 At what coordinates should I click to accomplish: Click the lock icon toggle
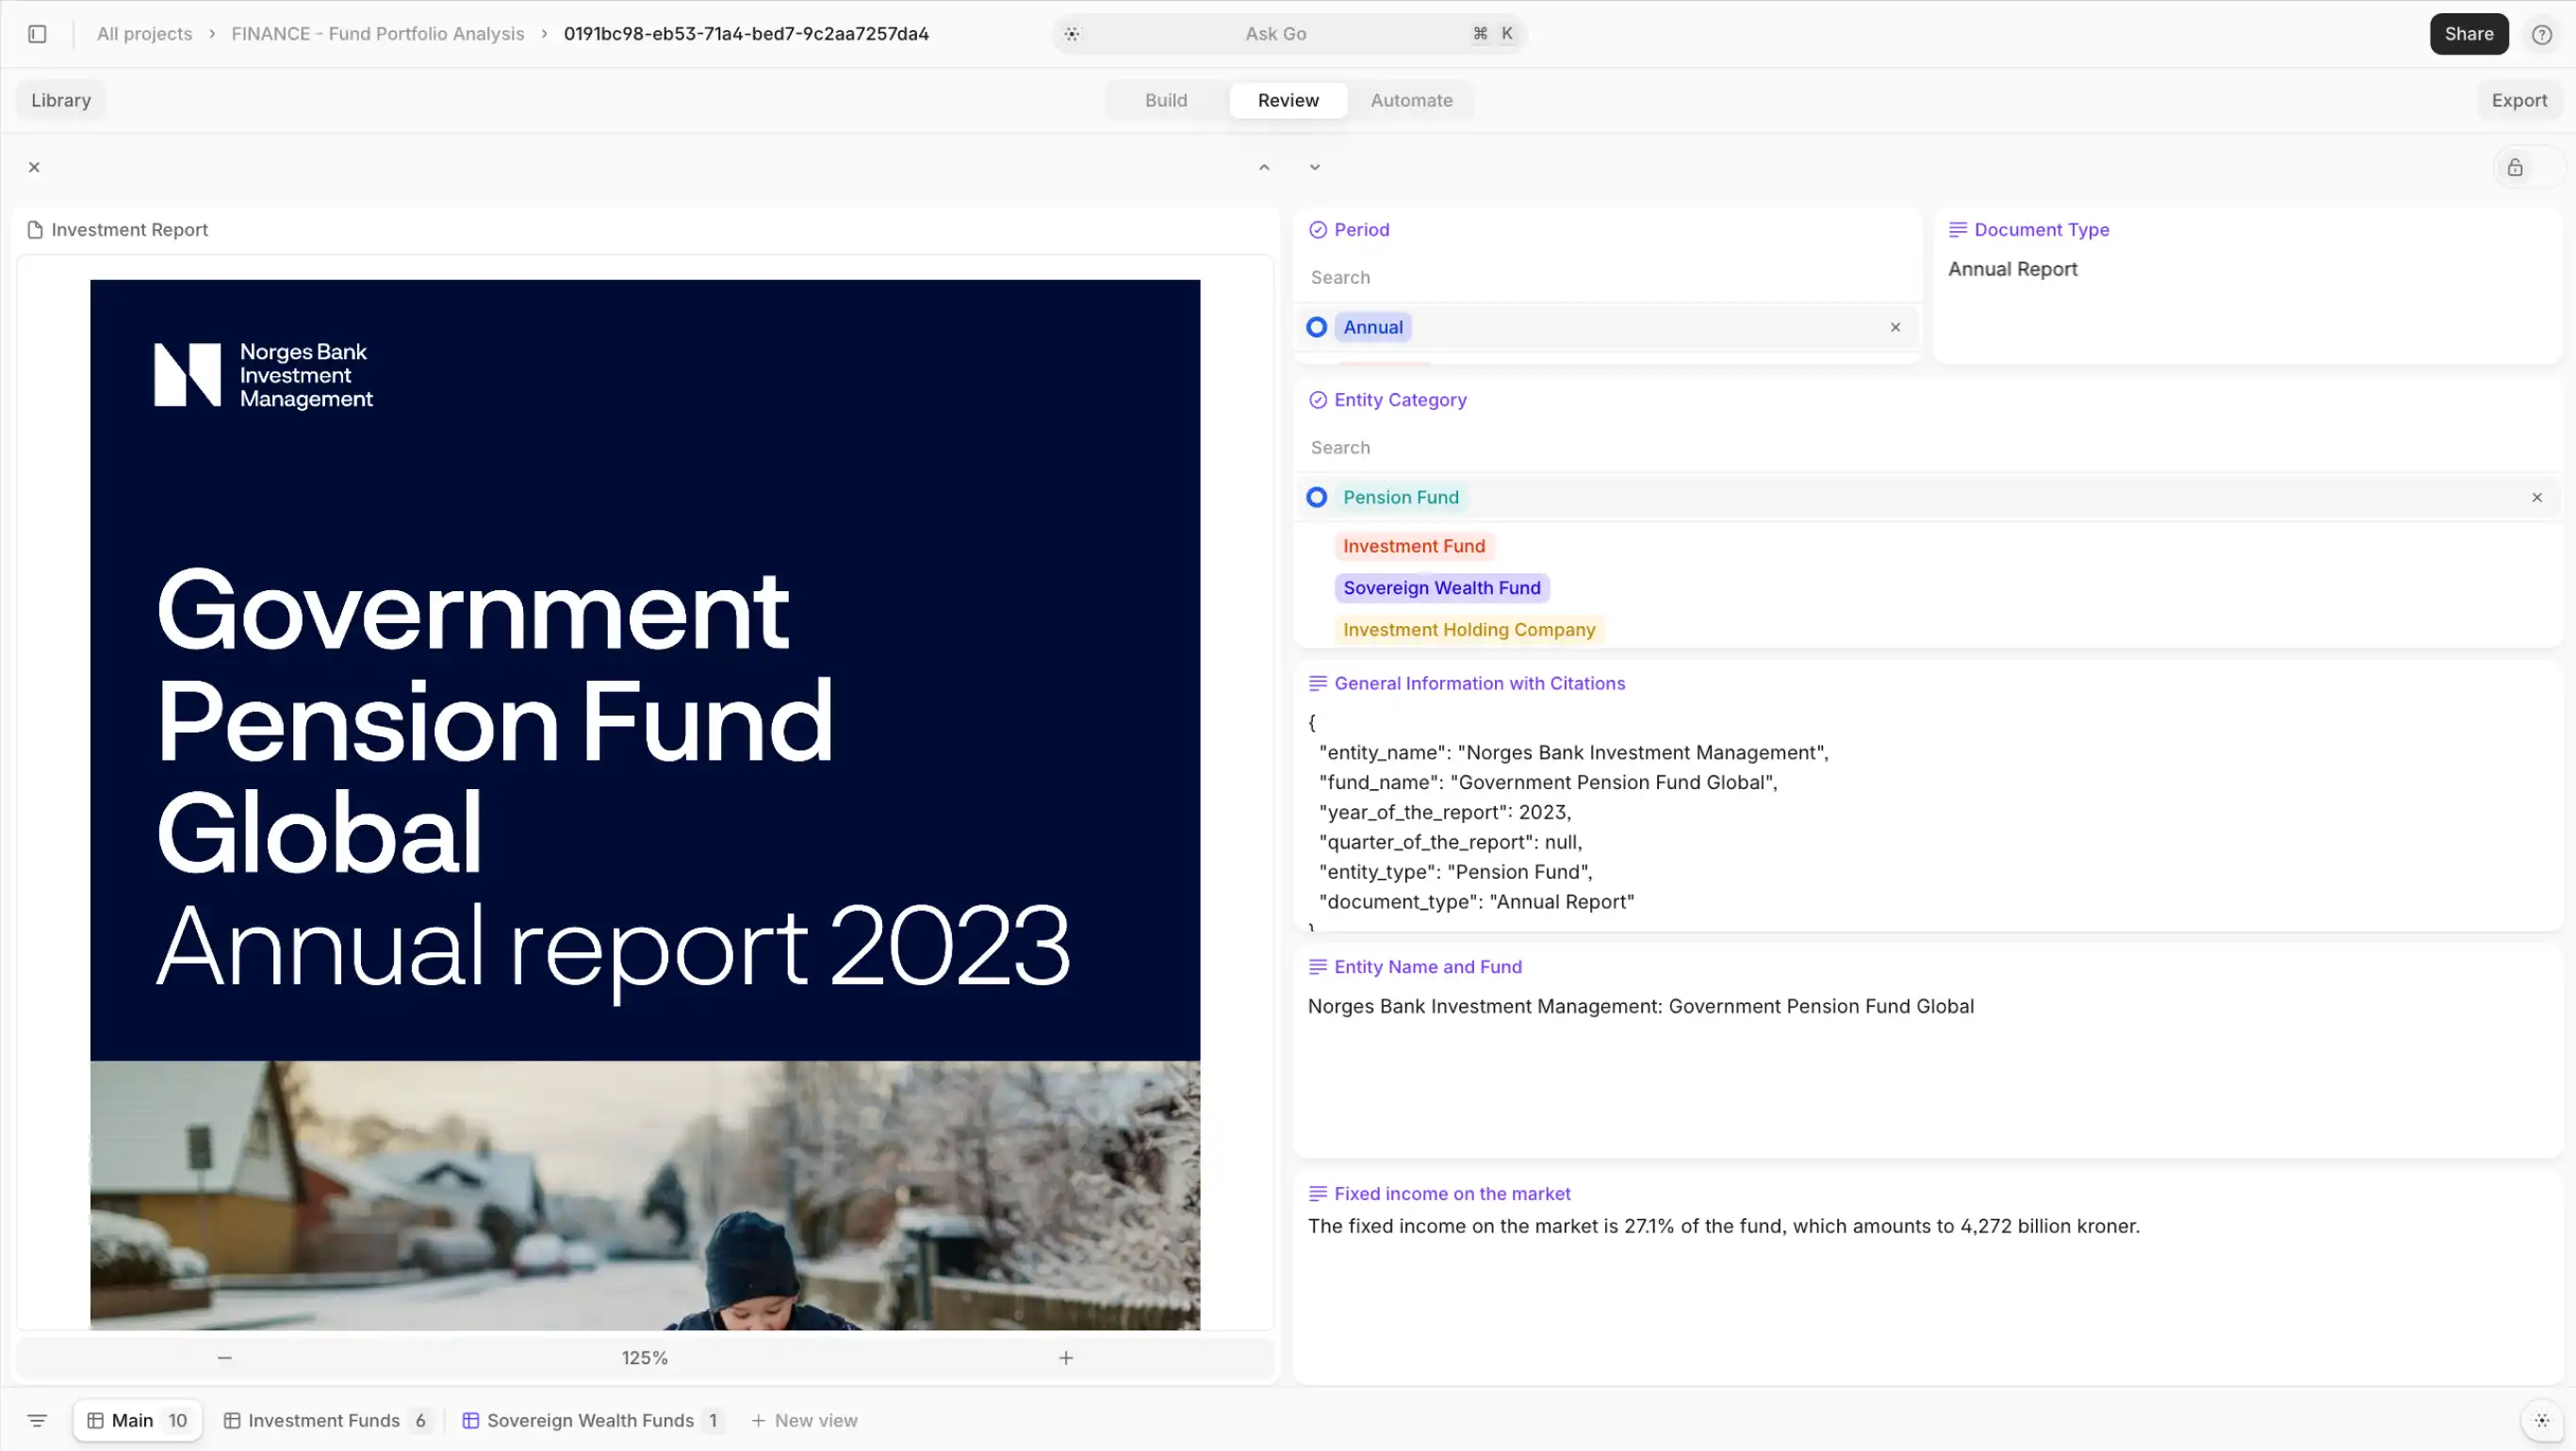[x=2514, y=167]
